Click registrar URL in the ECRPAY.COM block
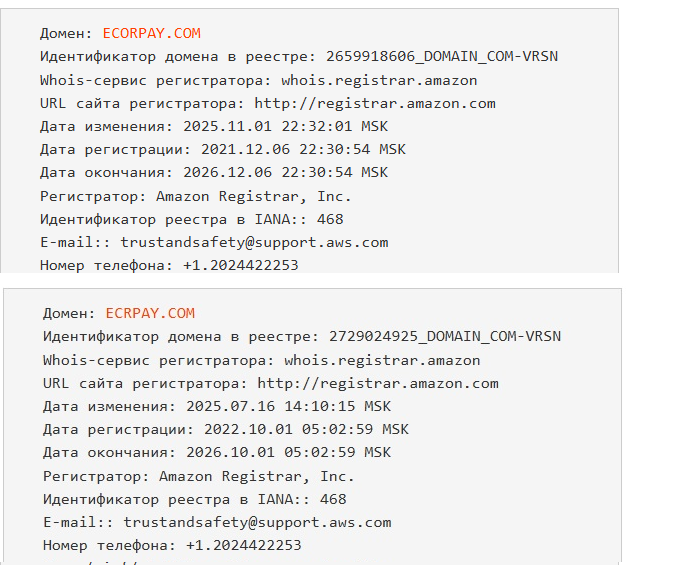This screenshot has height=565, width=683. point(378,383)
